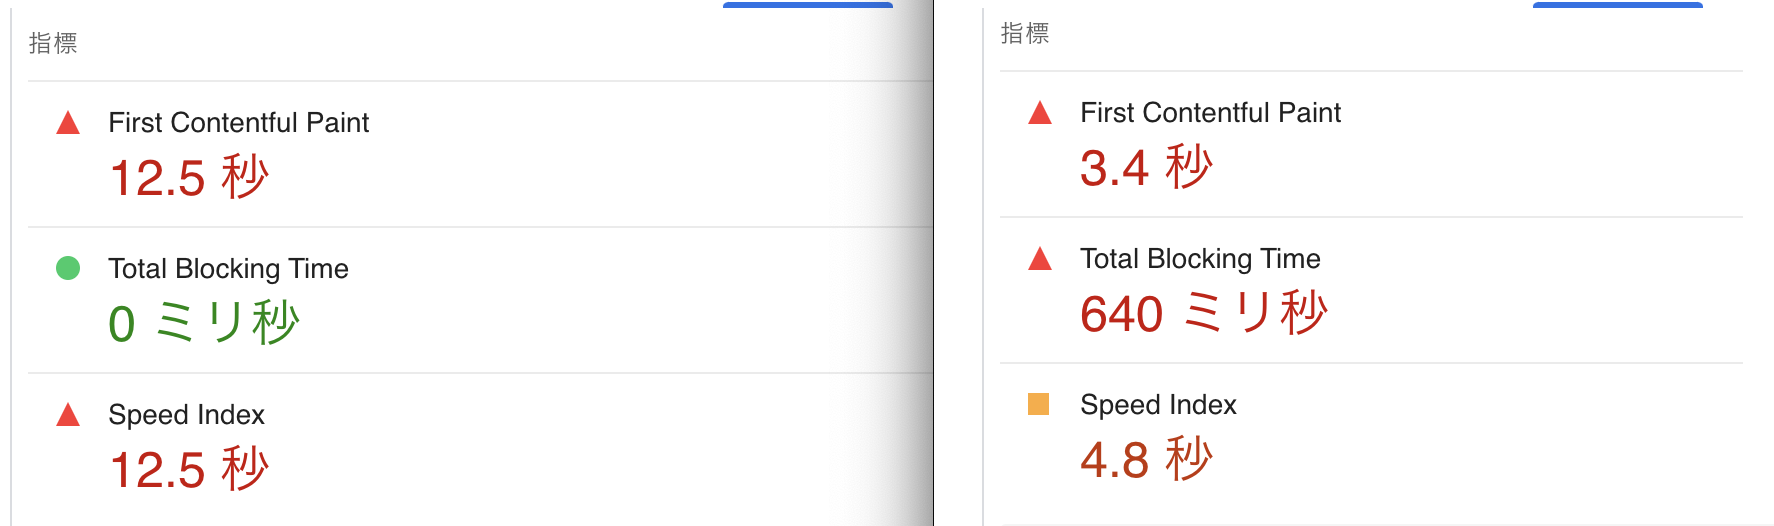Select Total Blocking Time label above 0 ミリ秒
1774x526 pixels.
(x=228, y=269)
